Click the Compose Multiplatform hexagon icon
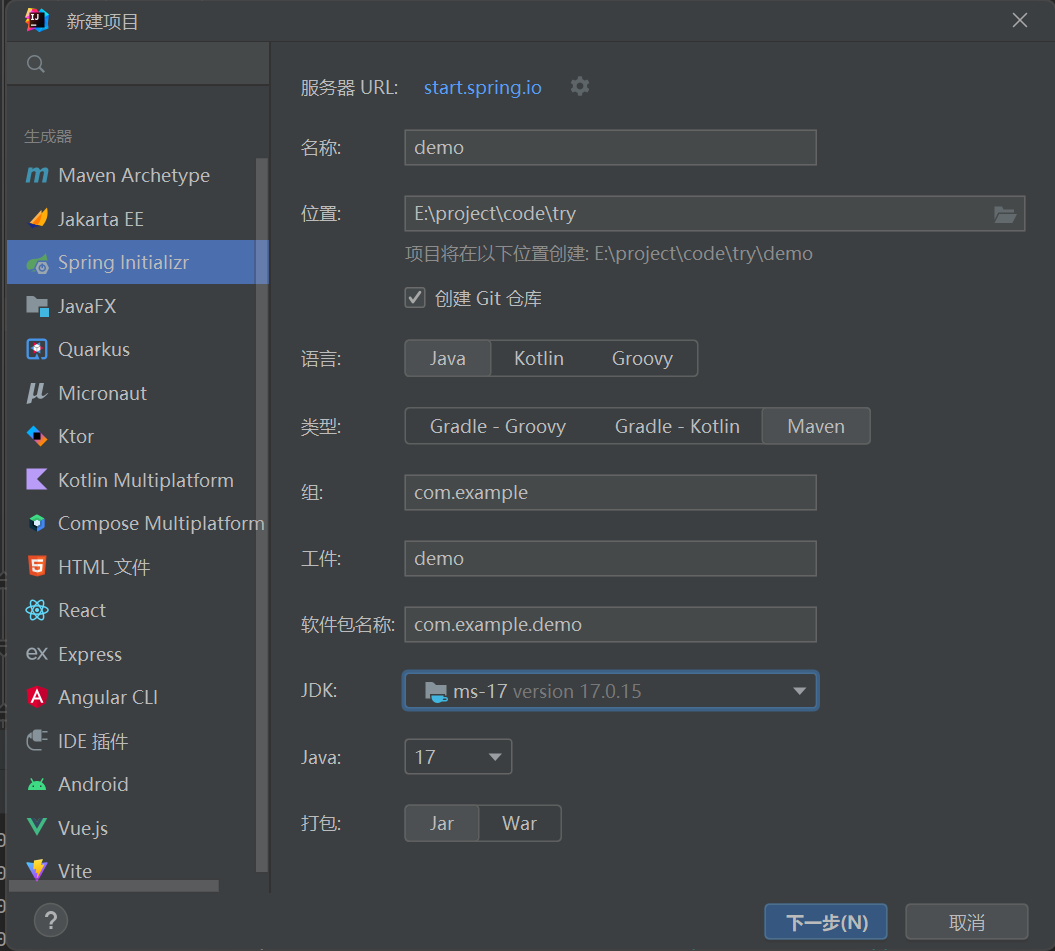 click(x=37, y=523)
